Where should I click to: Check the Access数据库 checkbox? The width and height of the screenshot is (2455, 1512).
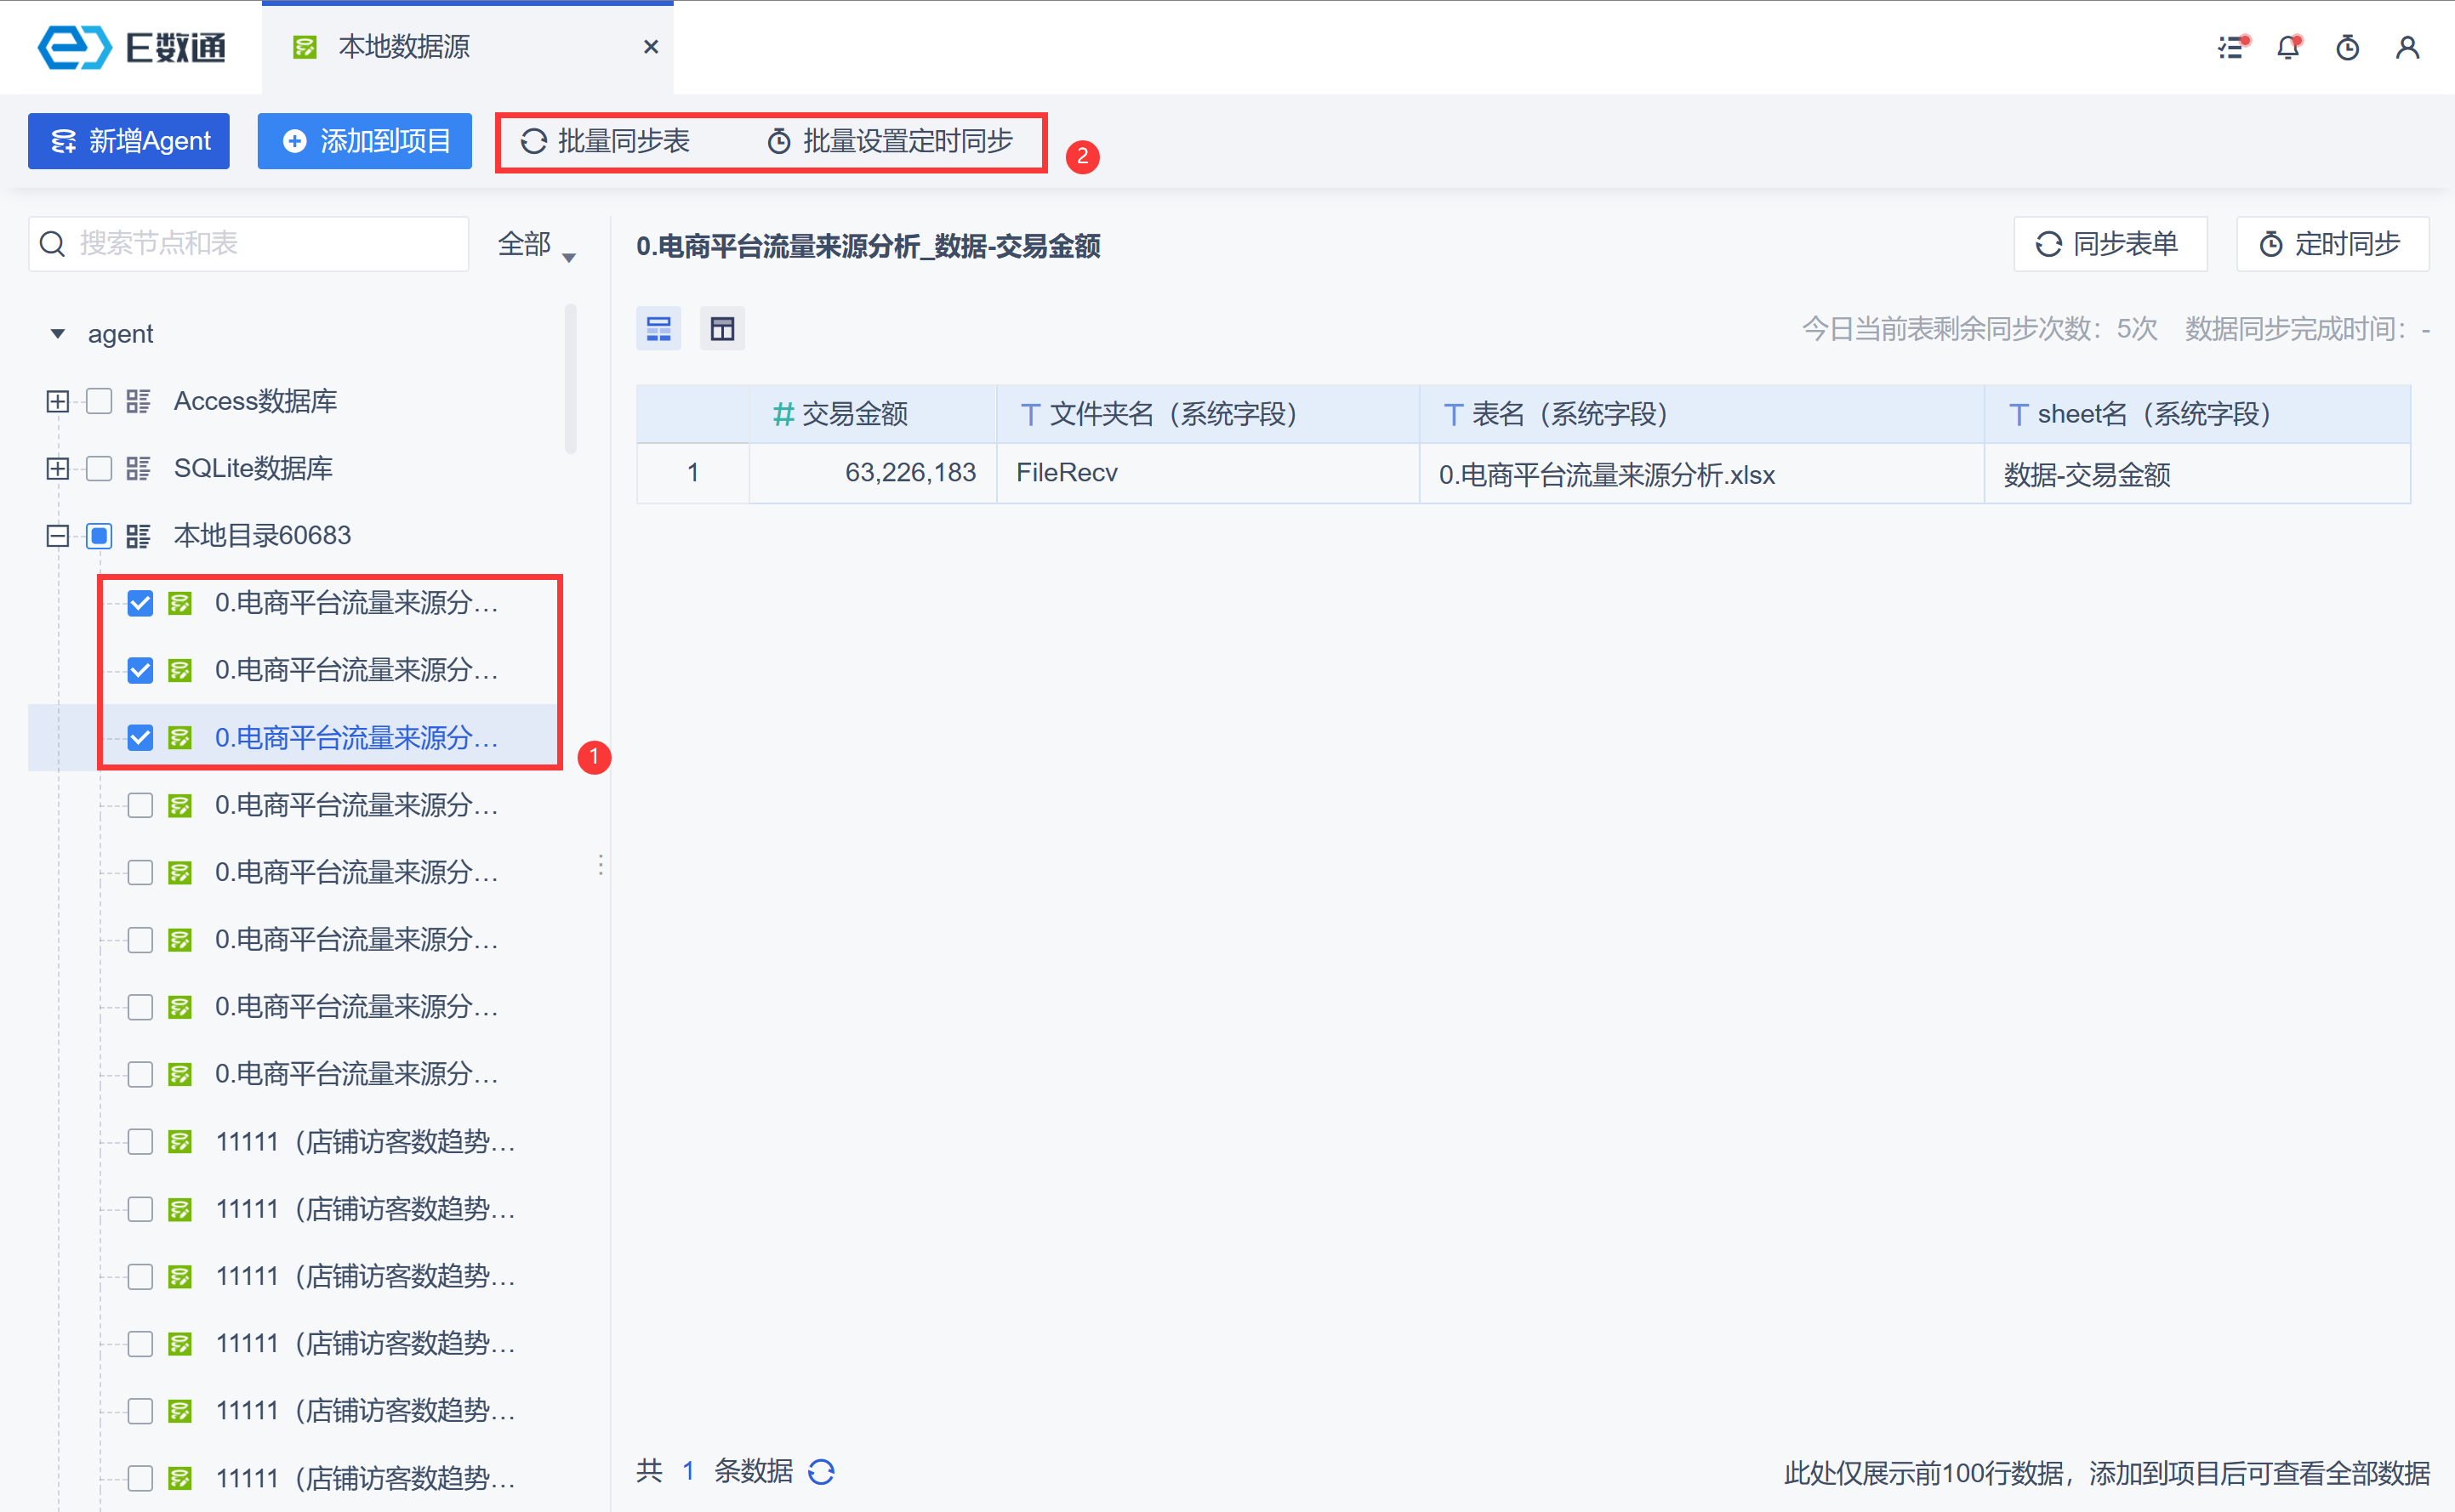[x=99, y=401]
